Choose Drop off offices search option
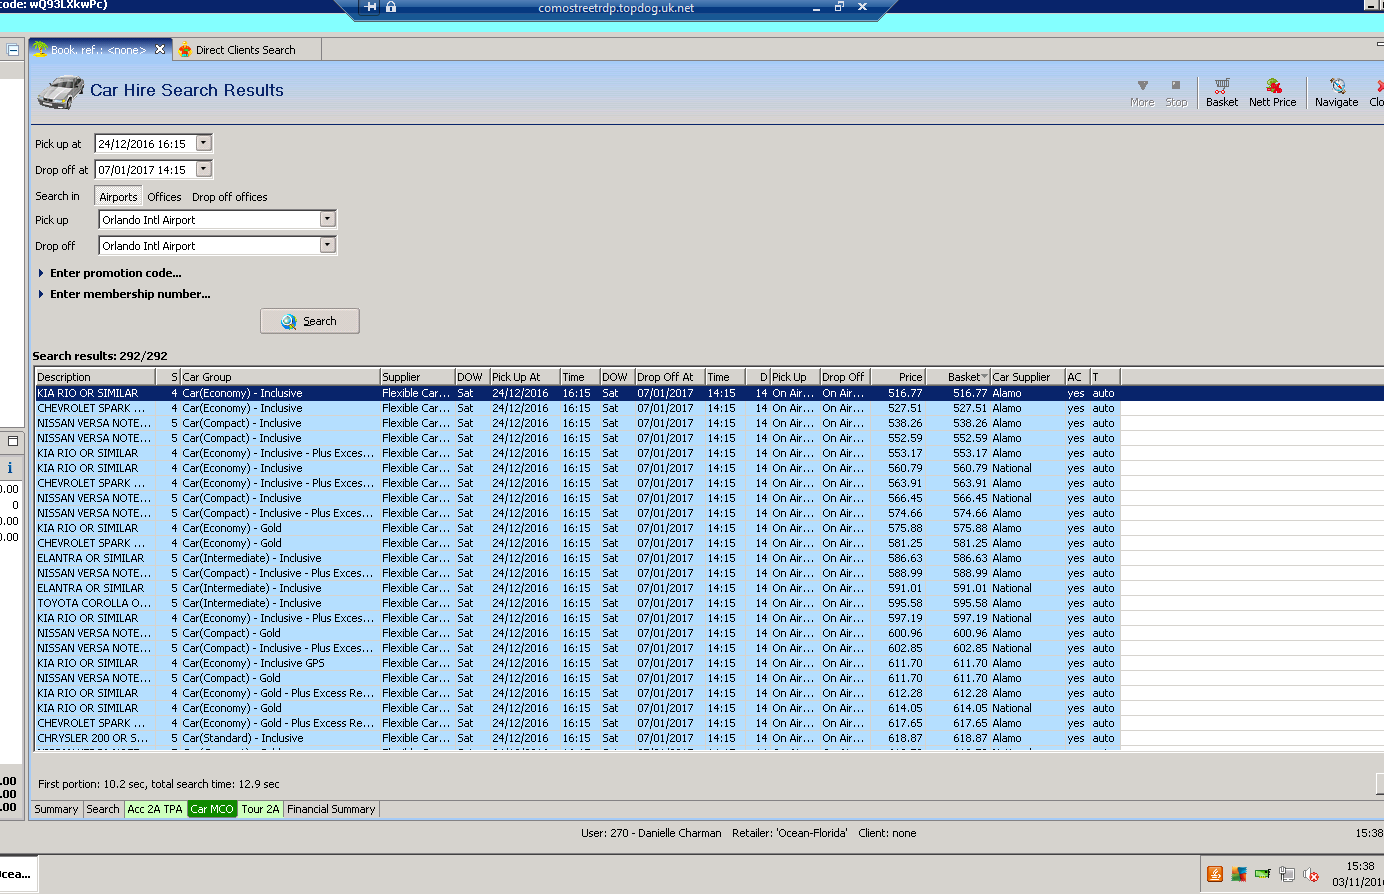Image resolution: width=1384 pixels, height=894 pixels. [230, 197]
